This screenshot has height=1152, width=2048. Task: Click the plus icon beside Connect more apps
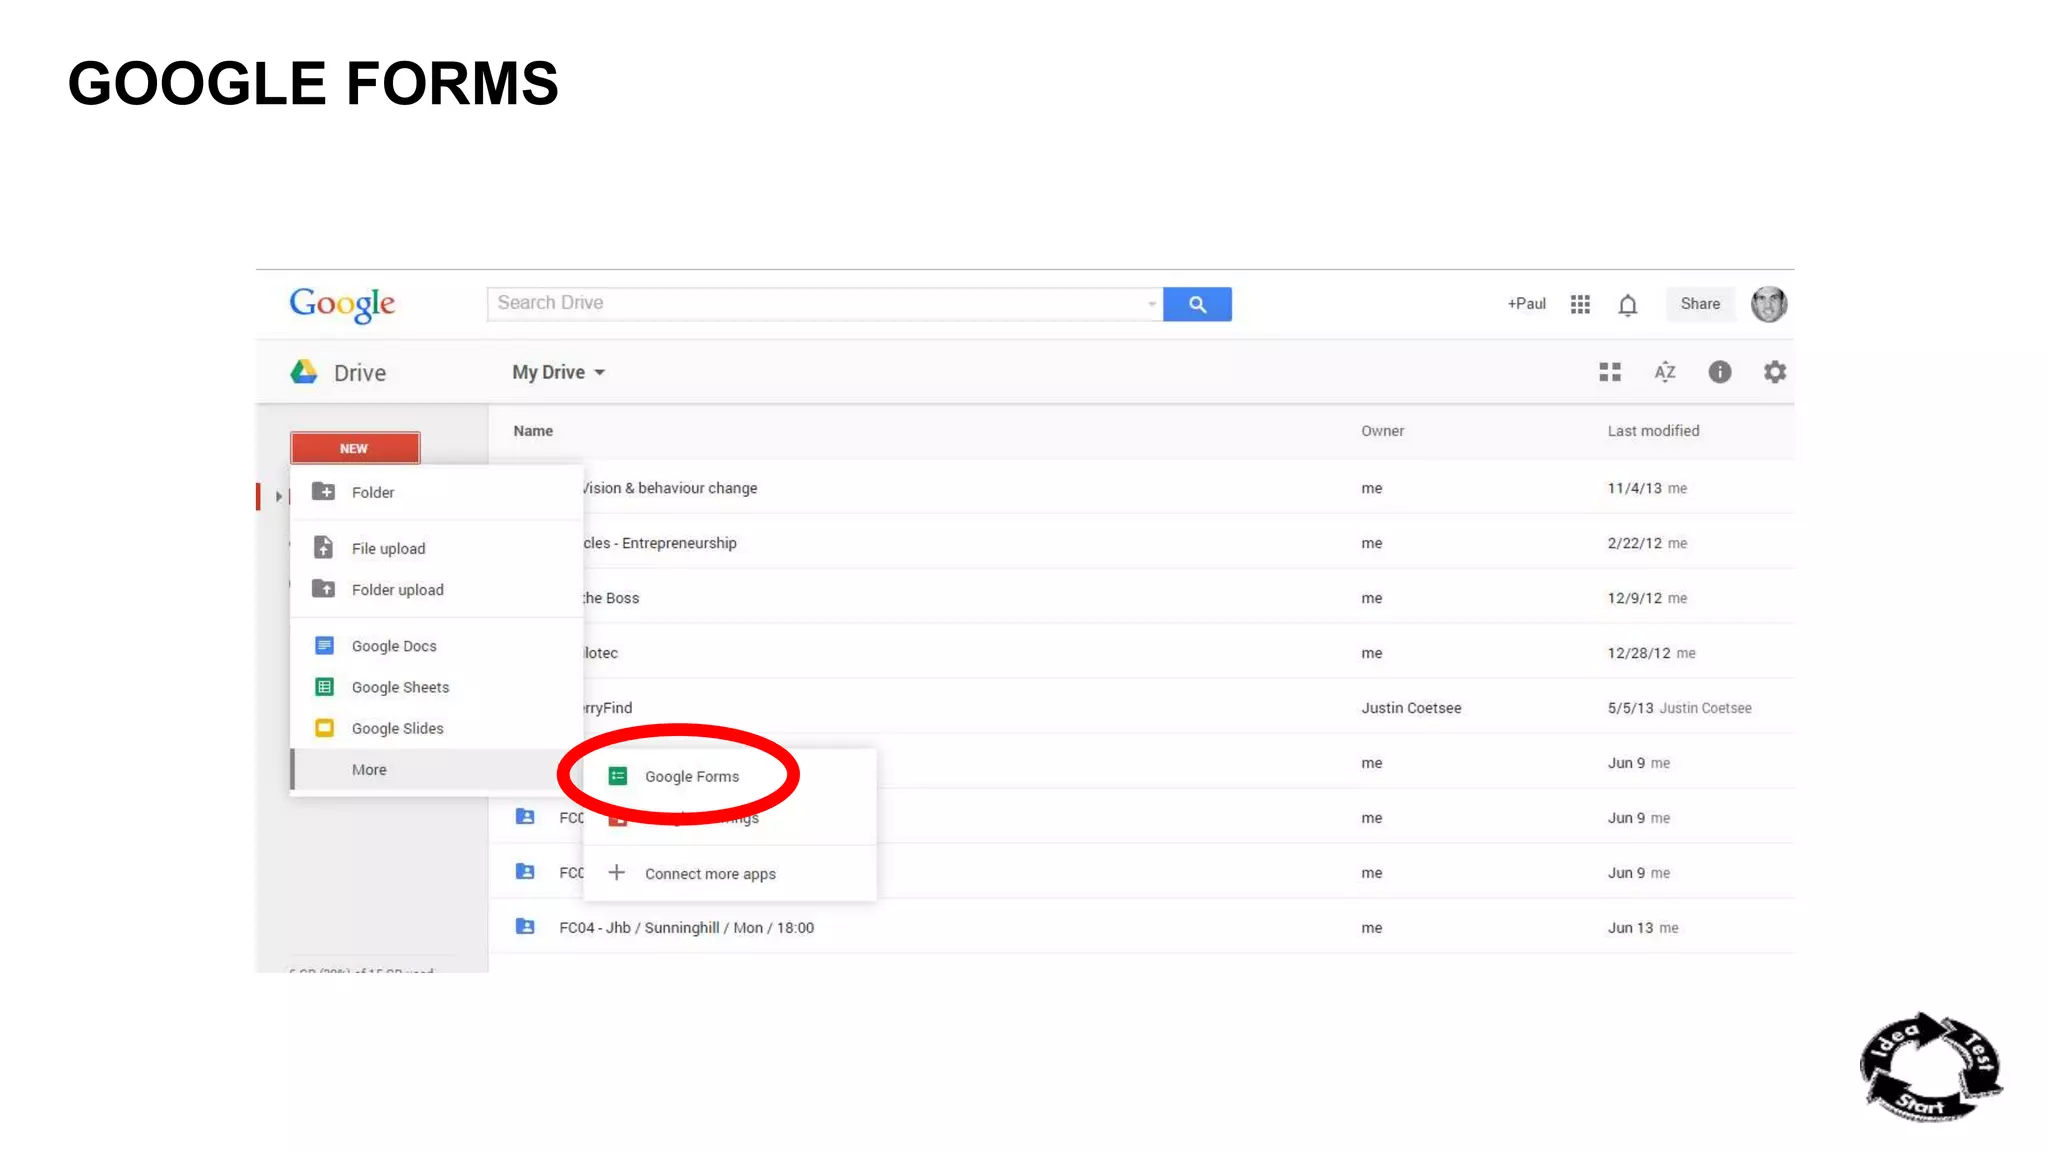pos(617,873)
